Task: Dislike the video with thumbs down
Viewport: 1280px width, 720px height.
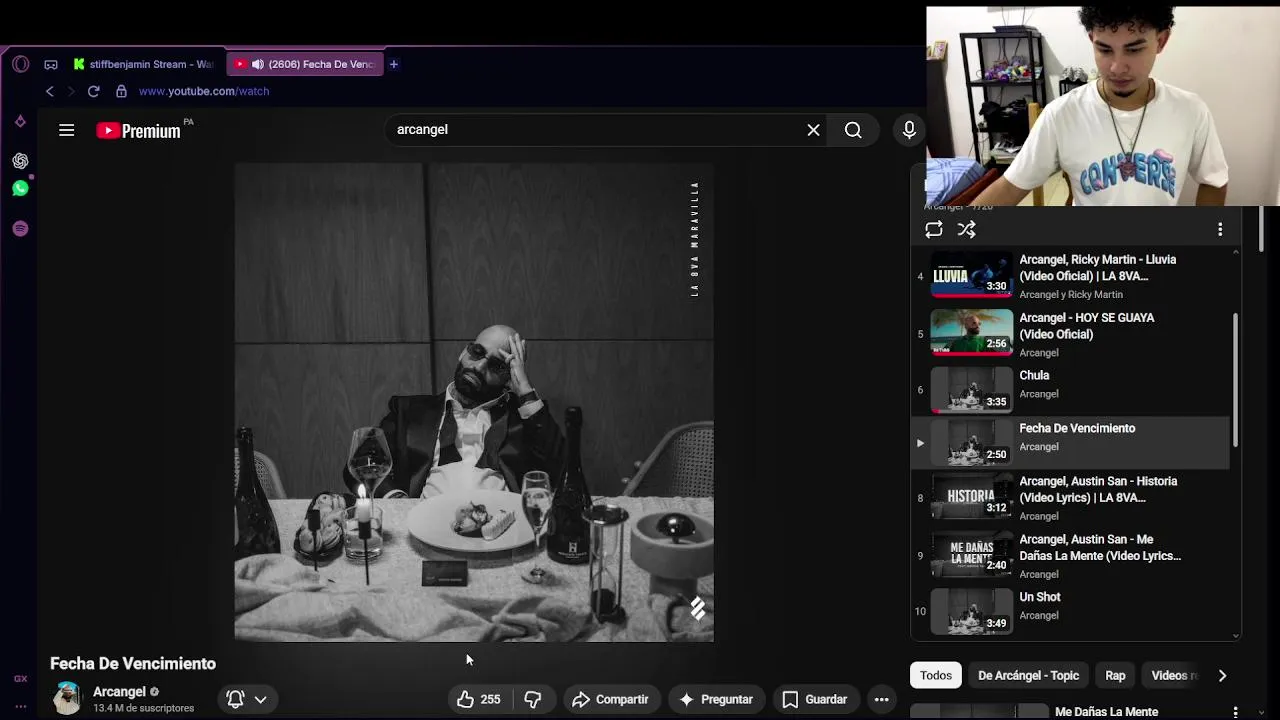Action: 533,699
